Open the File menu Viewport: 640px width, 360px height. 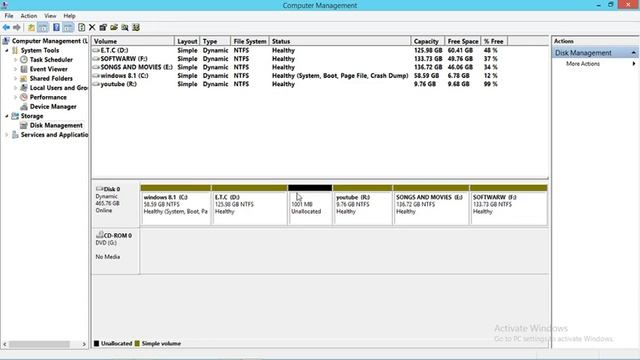coord(9,16)
